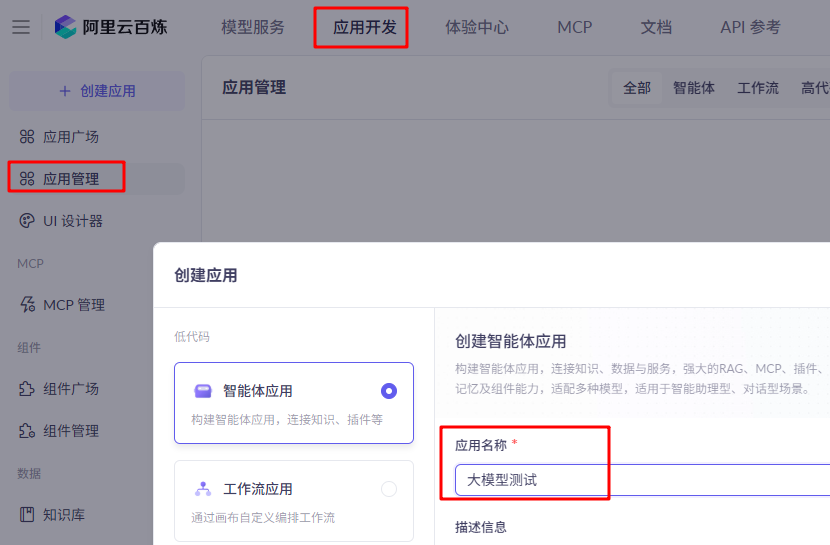This screenshot has height=545, width=830.
Task: Open the hamburger menu icon
Action: coord(21,27)
